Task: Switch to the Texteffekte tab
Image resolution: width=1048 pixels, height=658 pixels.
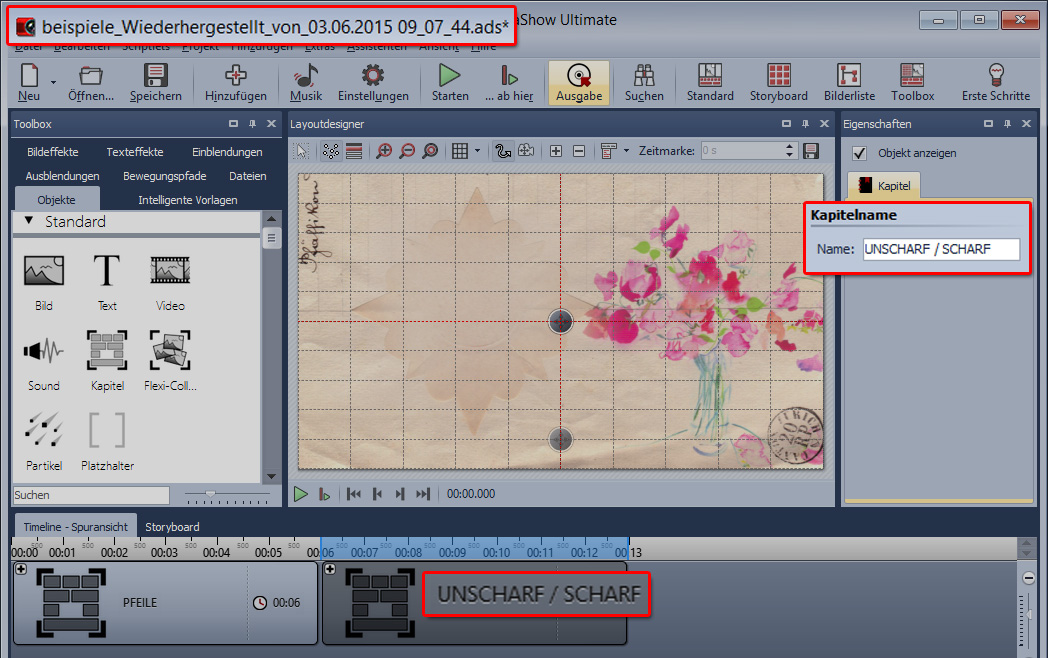Action: click(135, 152)
